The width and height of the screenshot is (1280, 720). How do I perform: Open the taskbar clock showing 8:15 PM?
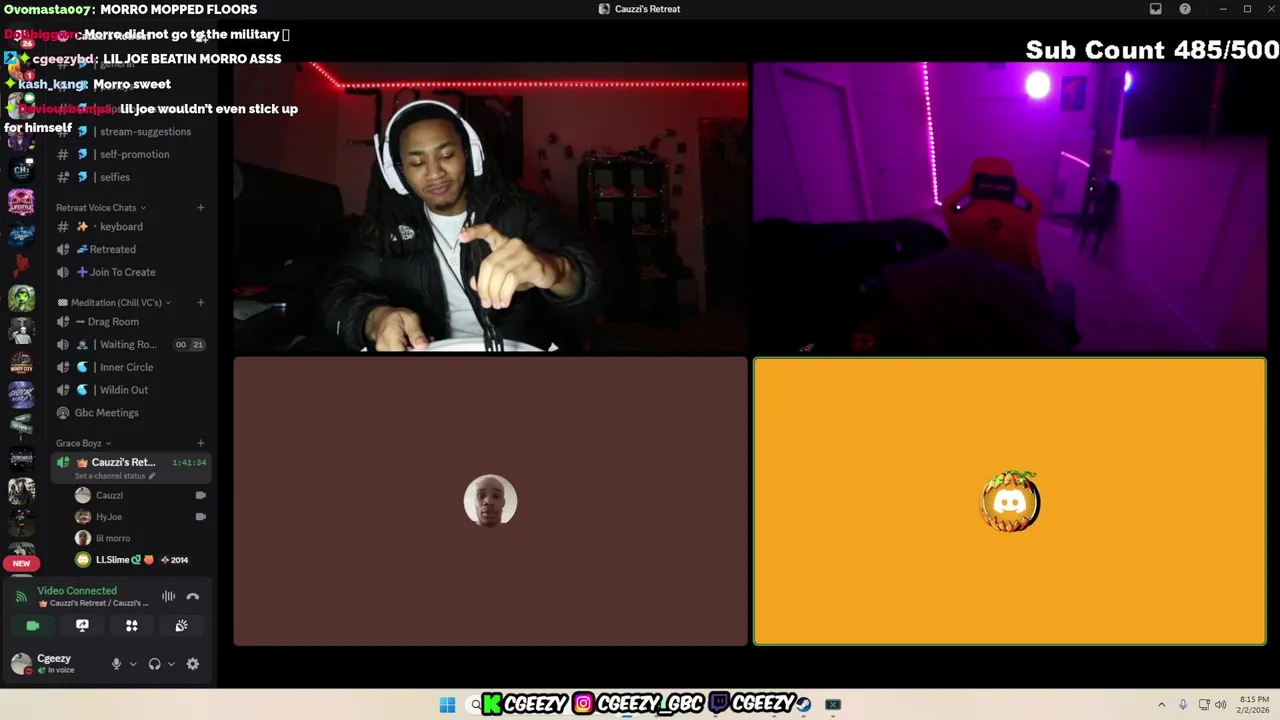[1254, 704]
